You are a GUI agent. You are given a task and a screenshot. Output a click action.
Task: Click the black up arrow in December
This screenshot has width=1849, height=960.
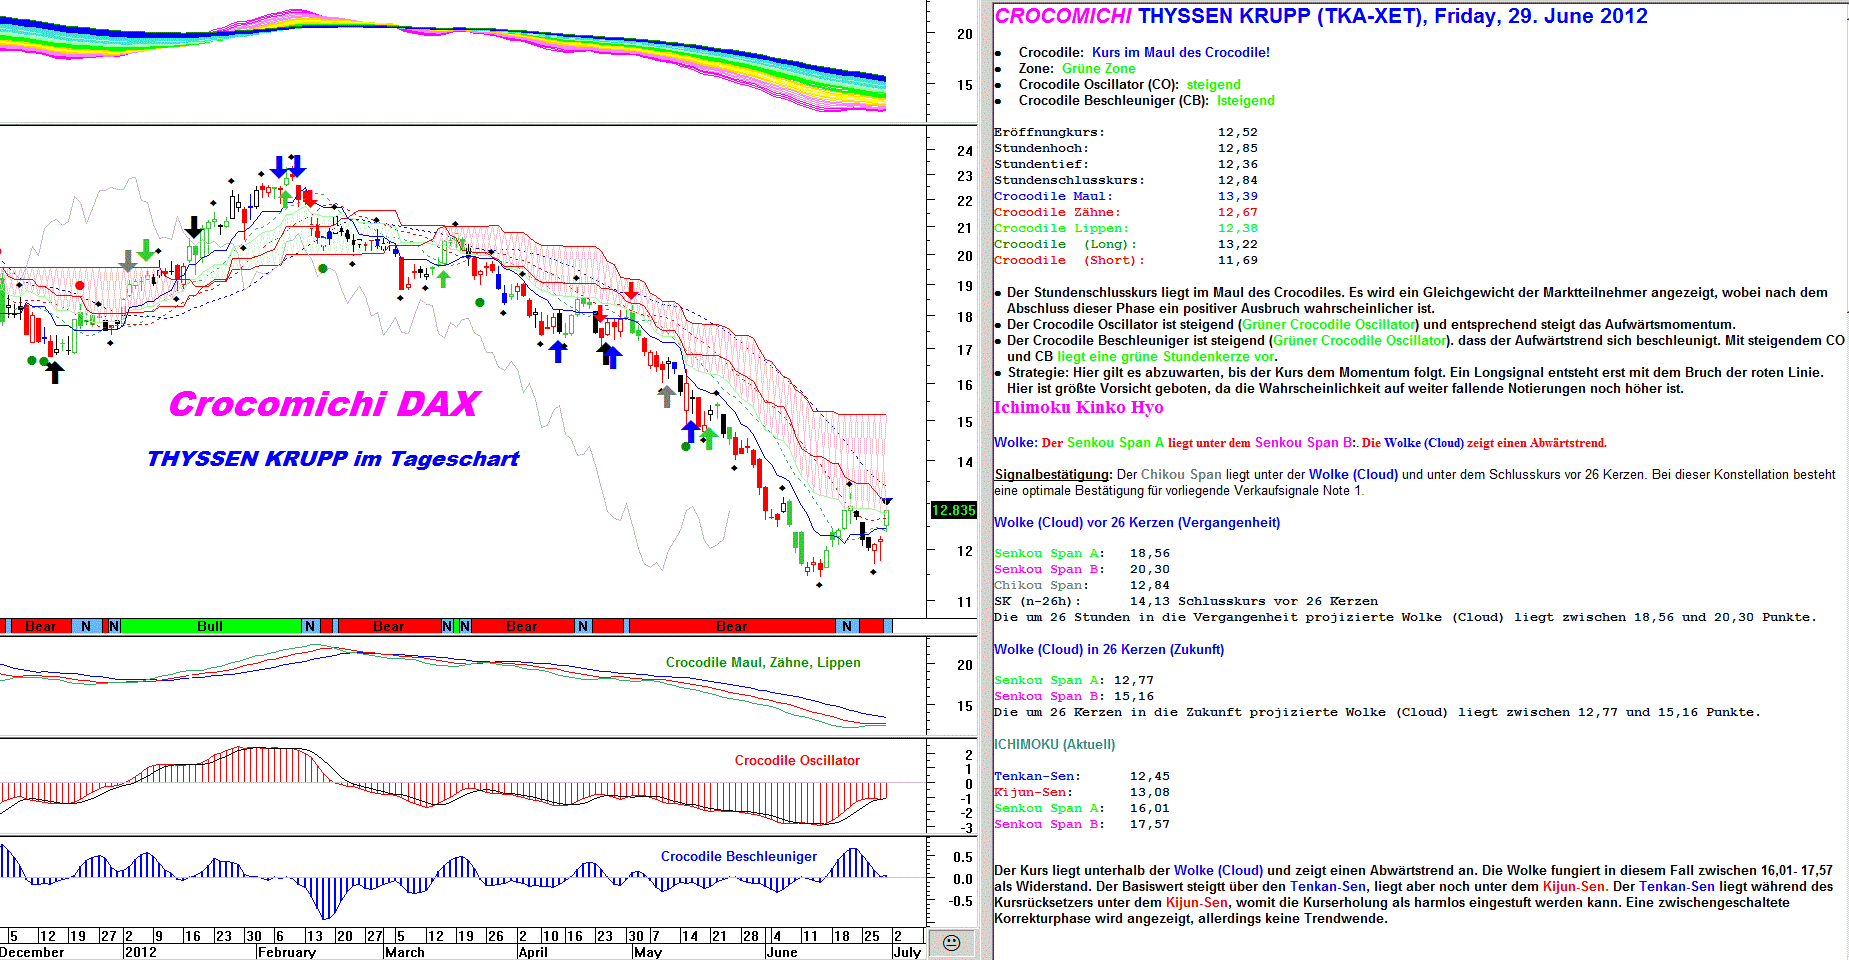55,372
